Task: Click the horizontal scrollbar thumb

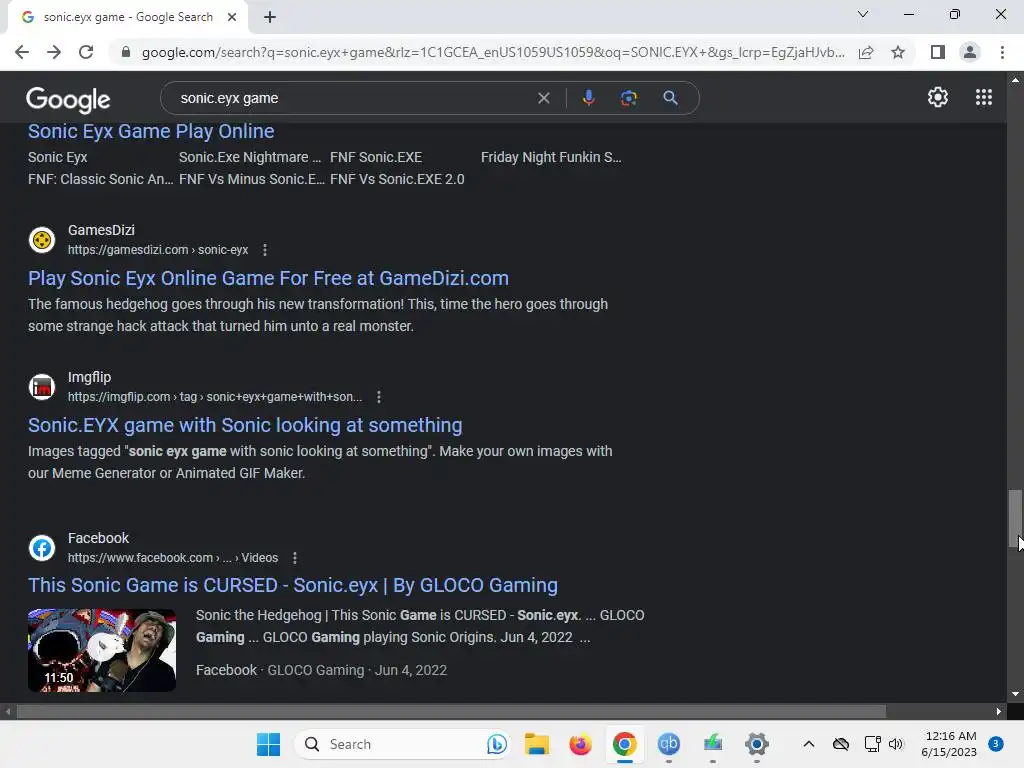Action: (x=451, y=711)
